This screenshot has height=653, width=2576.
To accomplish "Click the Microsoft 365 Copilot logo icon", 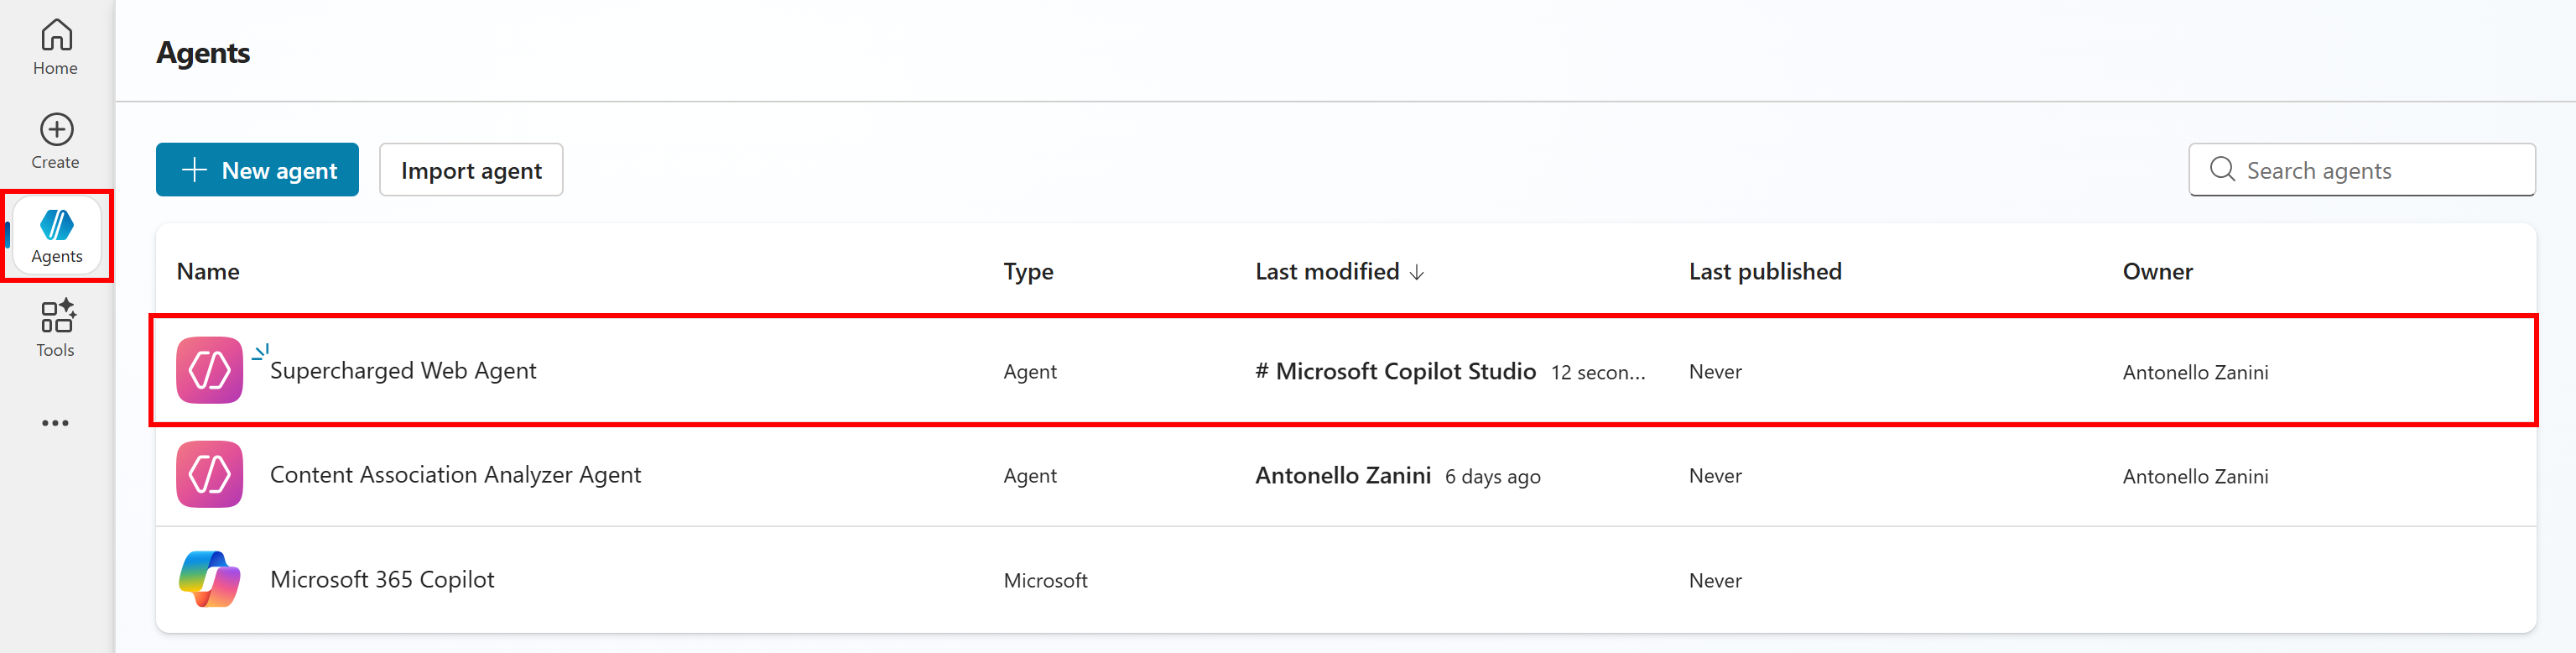I will click(209, 580).
